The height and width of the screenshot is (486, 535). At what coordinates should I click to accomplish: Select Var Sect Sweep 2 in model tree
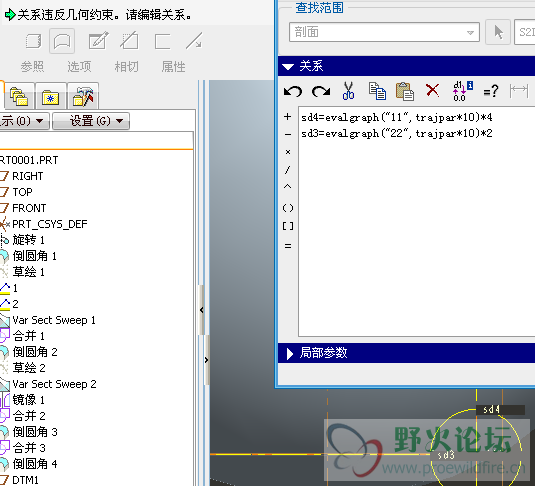click(x=54, y=384)
